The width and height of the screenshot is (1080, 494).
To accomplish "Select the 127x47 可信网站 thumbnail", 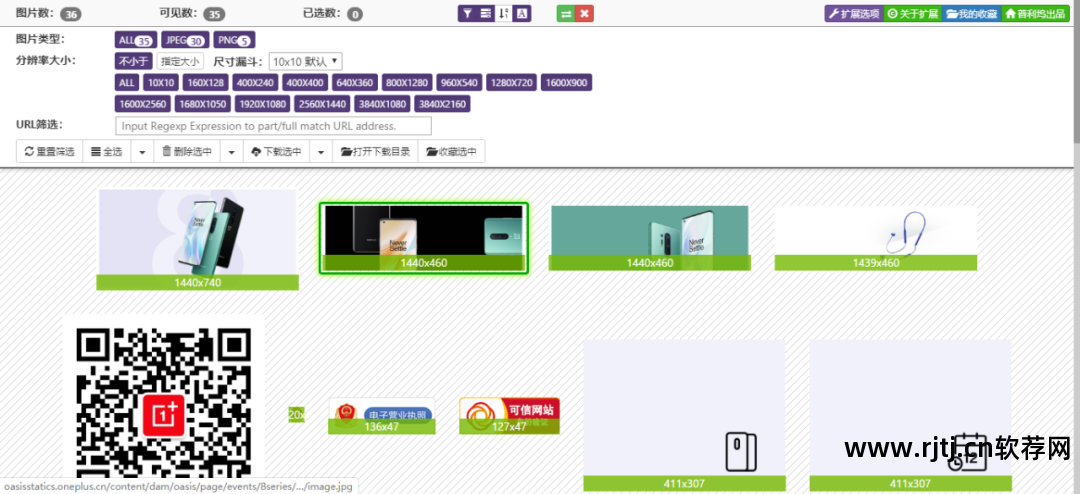I will point(509,415).
